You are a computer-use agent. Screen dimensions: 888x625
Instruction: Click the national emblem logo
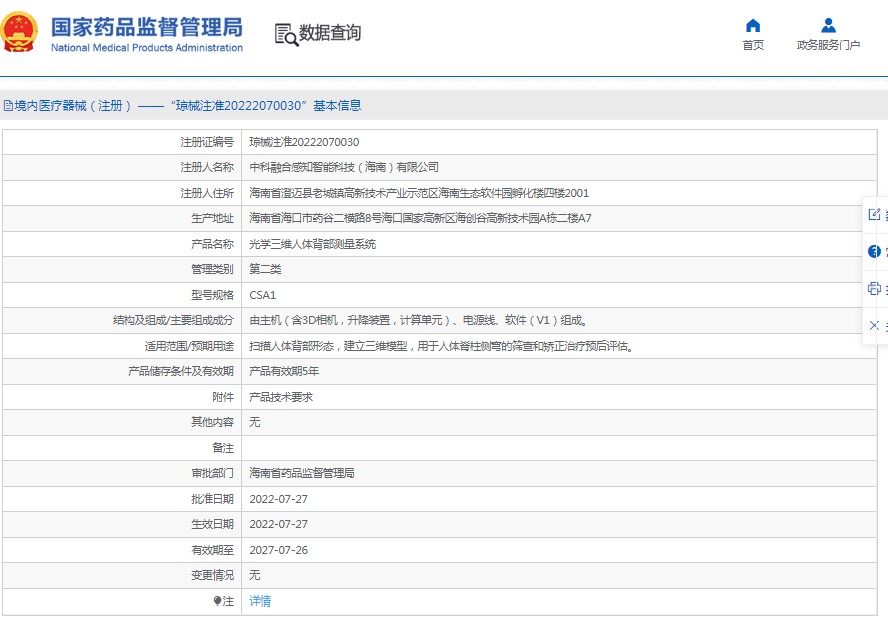19,32
